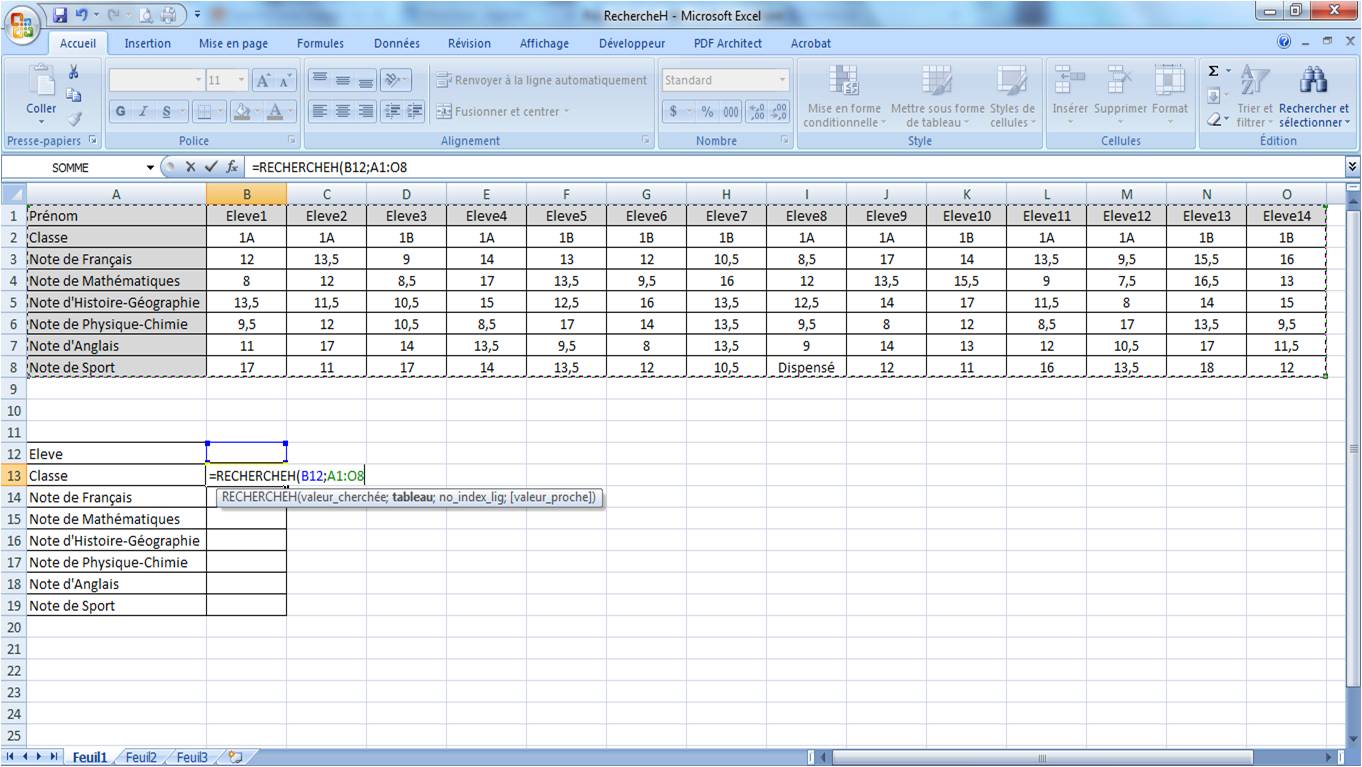
Task: Decrease font size with small A
Action: click(286, 80)
